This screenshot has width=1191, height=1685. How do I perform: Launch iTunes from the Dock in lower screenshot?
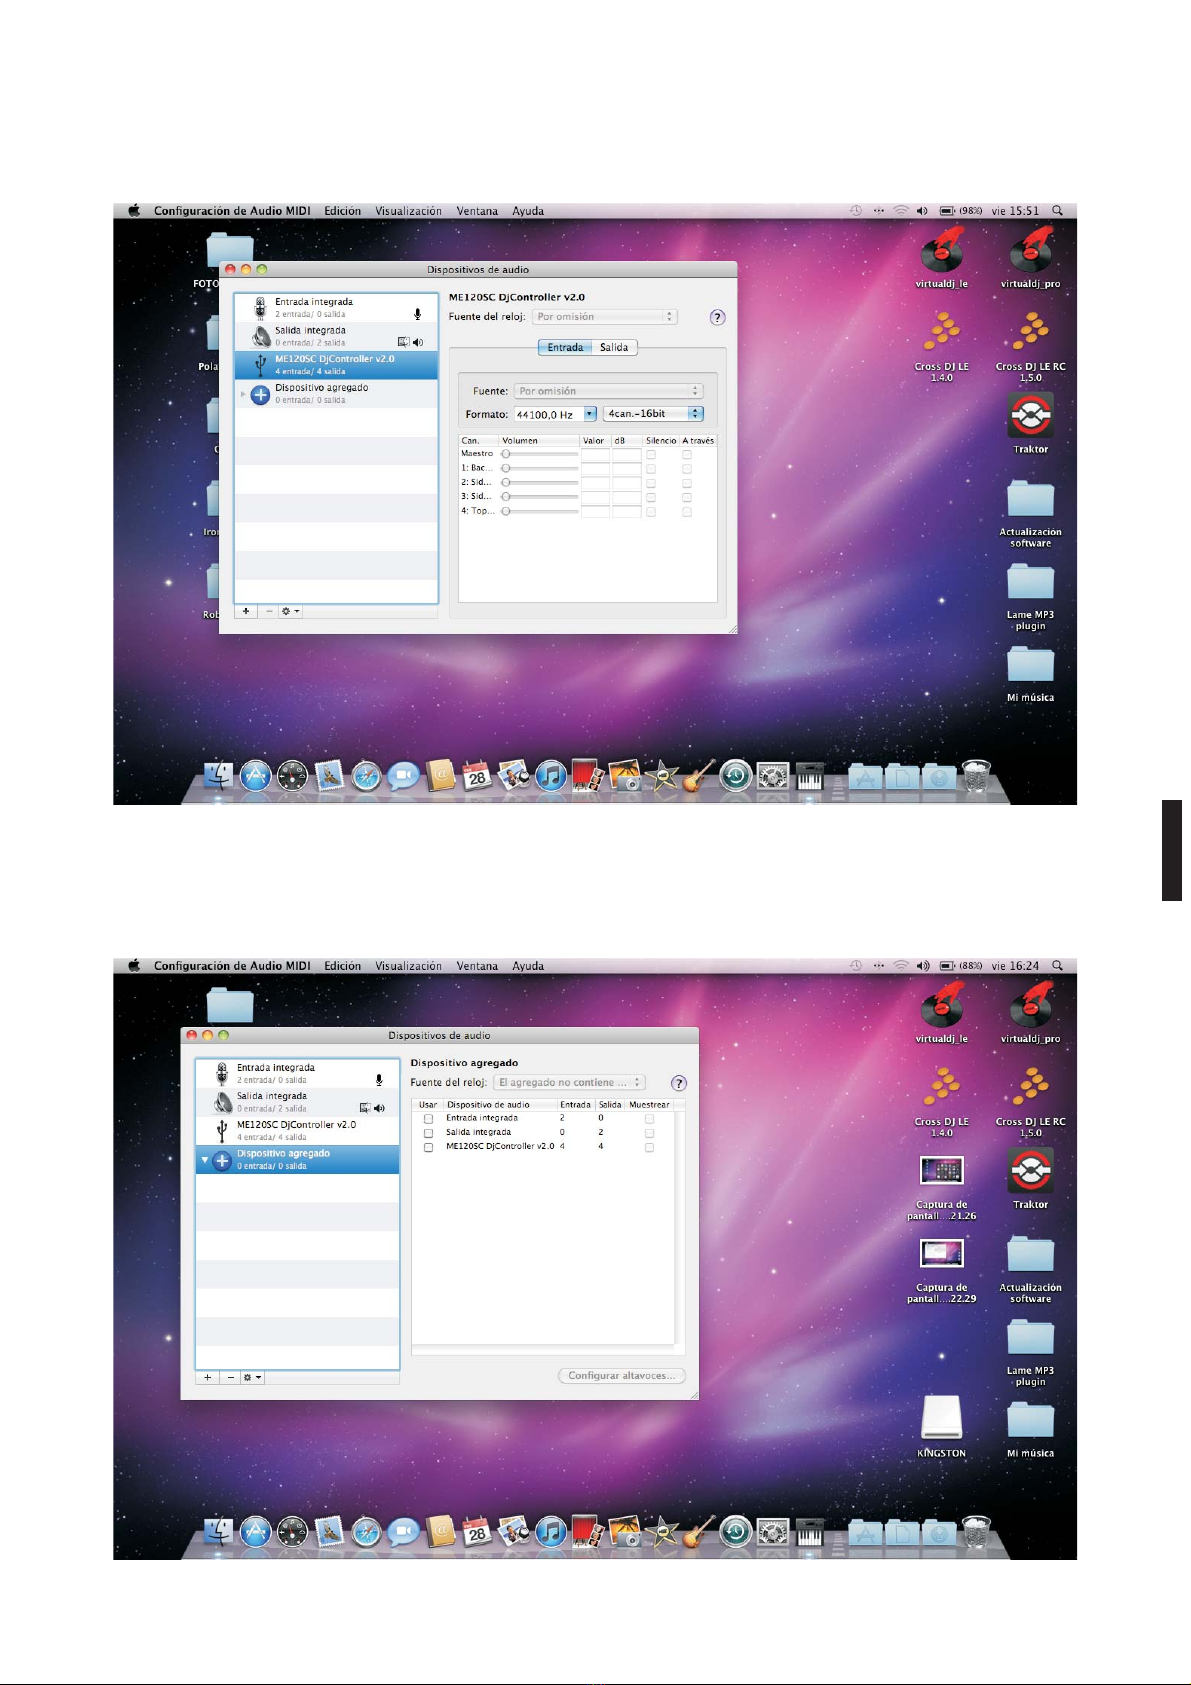551,1531
